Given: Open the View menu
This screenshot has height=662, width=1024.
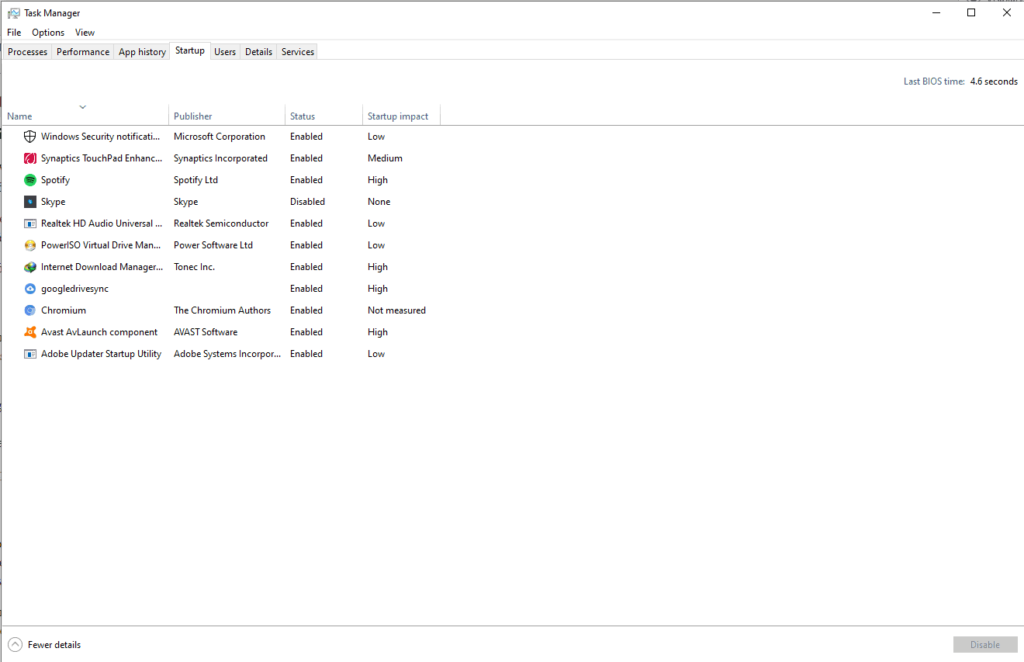Looking at the screenshot, I should pos(85,32).
